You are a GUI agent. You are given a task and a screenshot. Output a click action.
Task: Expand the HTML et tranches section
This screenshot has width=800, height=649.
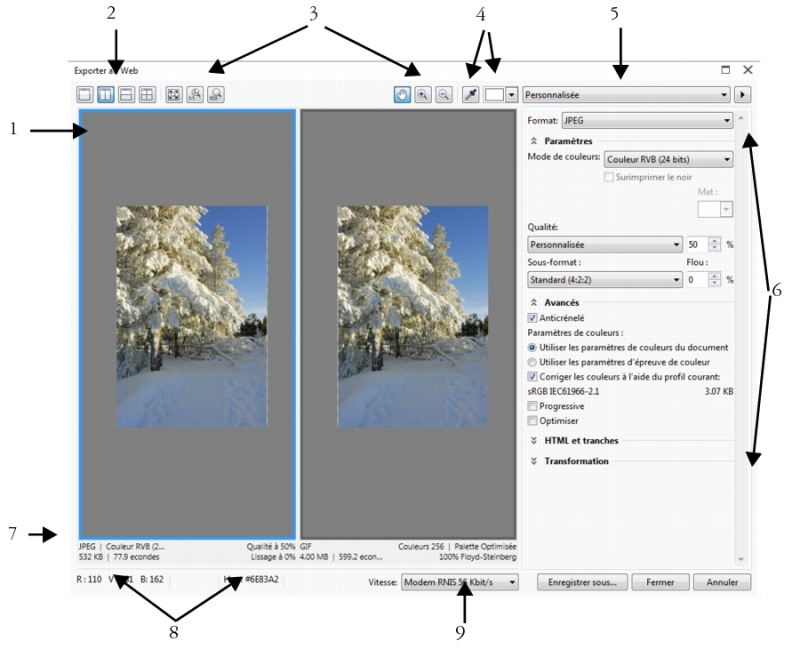tap(580, 440)
